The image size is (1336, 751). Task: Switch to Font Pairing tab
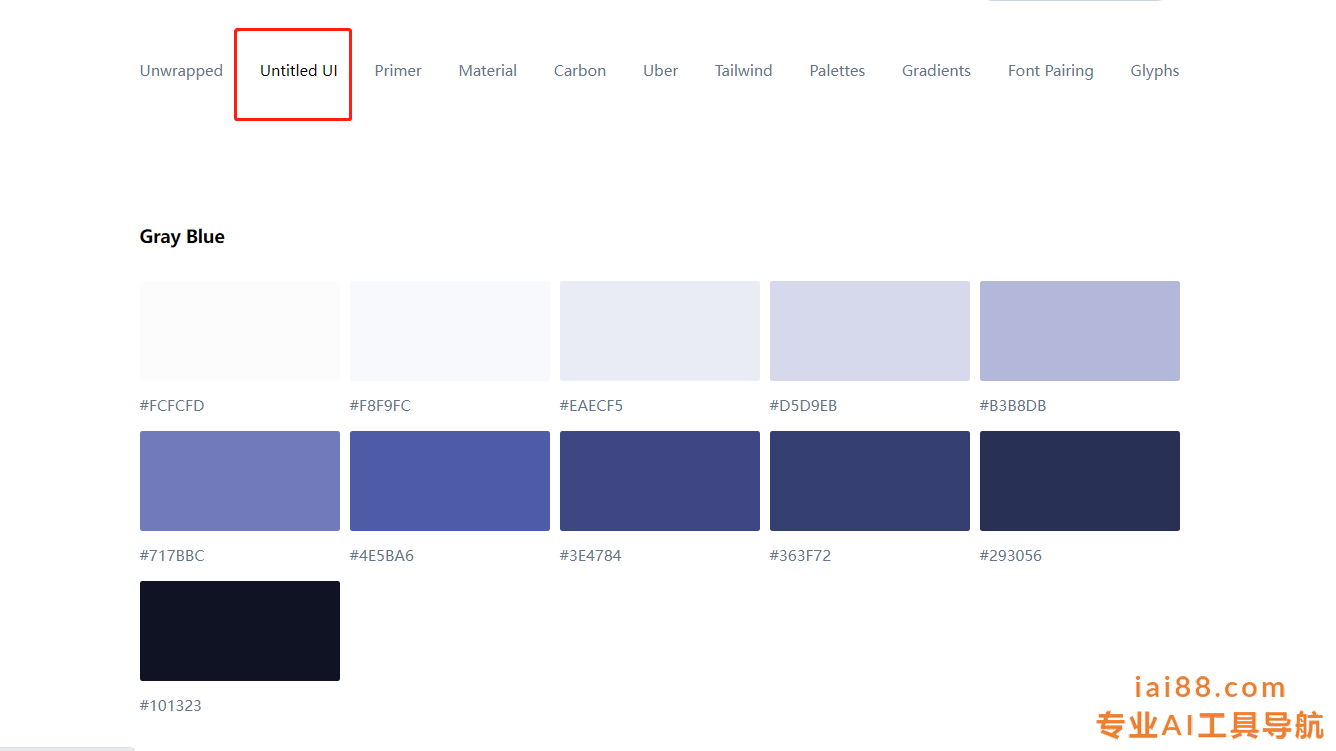1051,71
